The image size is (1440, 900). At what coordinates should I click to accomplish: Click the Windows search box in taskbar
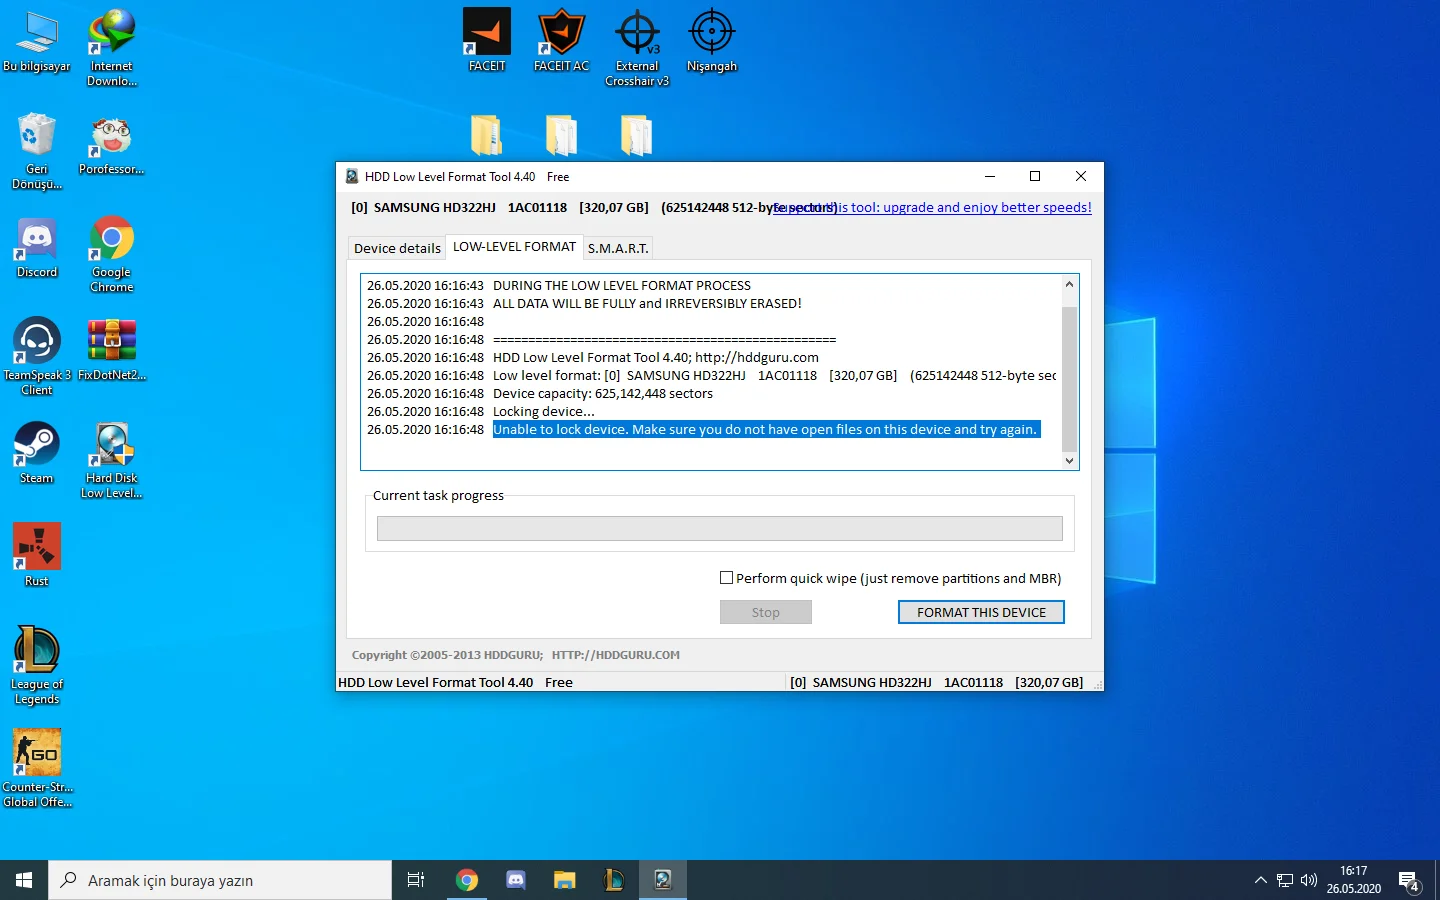pyautogui.click(x=220, y=880)
